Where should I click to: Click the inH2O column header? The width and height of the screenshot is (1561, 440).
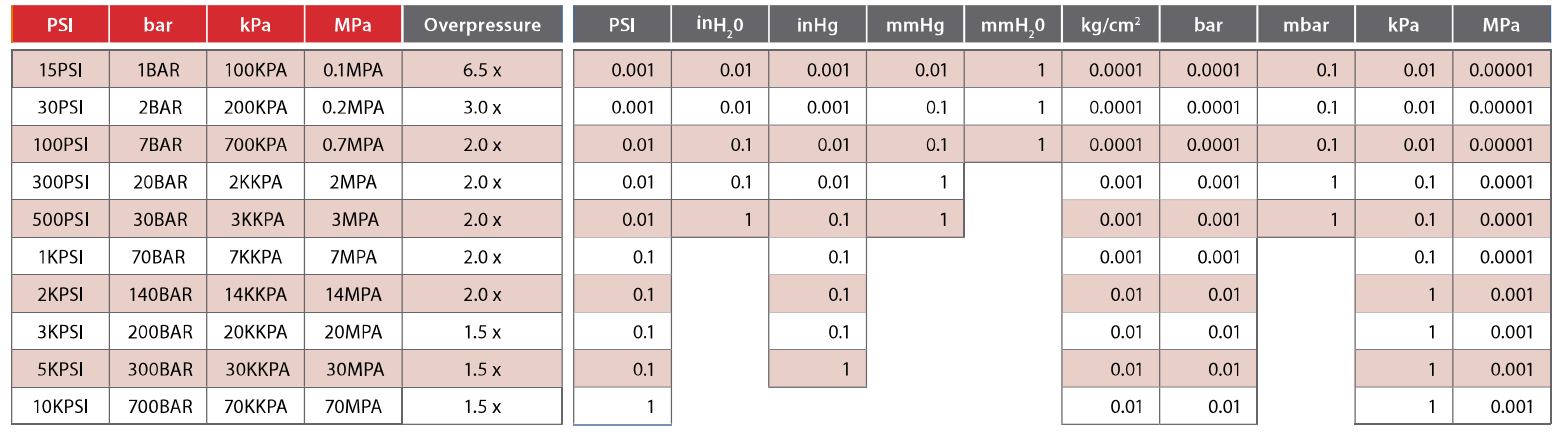click(x=719, y=25)
